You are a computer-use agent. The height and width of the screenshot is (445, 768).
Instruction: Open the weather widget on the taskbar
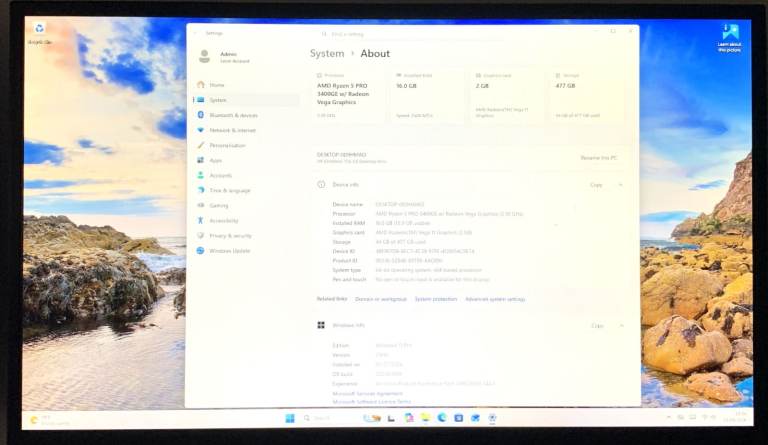tap(49, 420)
